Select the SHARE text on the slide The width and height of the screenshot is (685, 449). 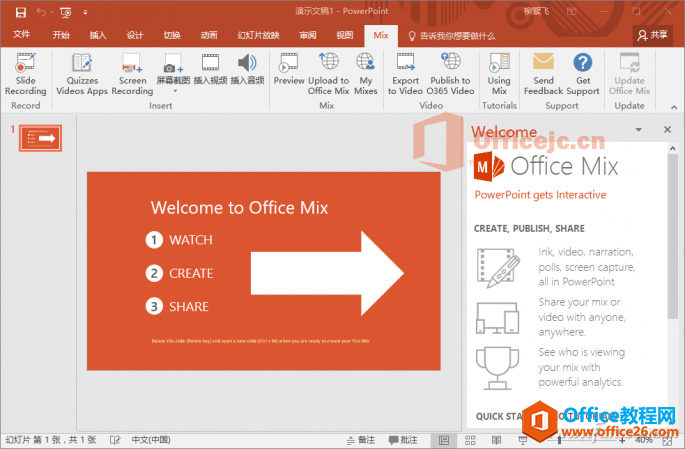(x=189, y=307)
